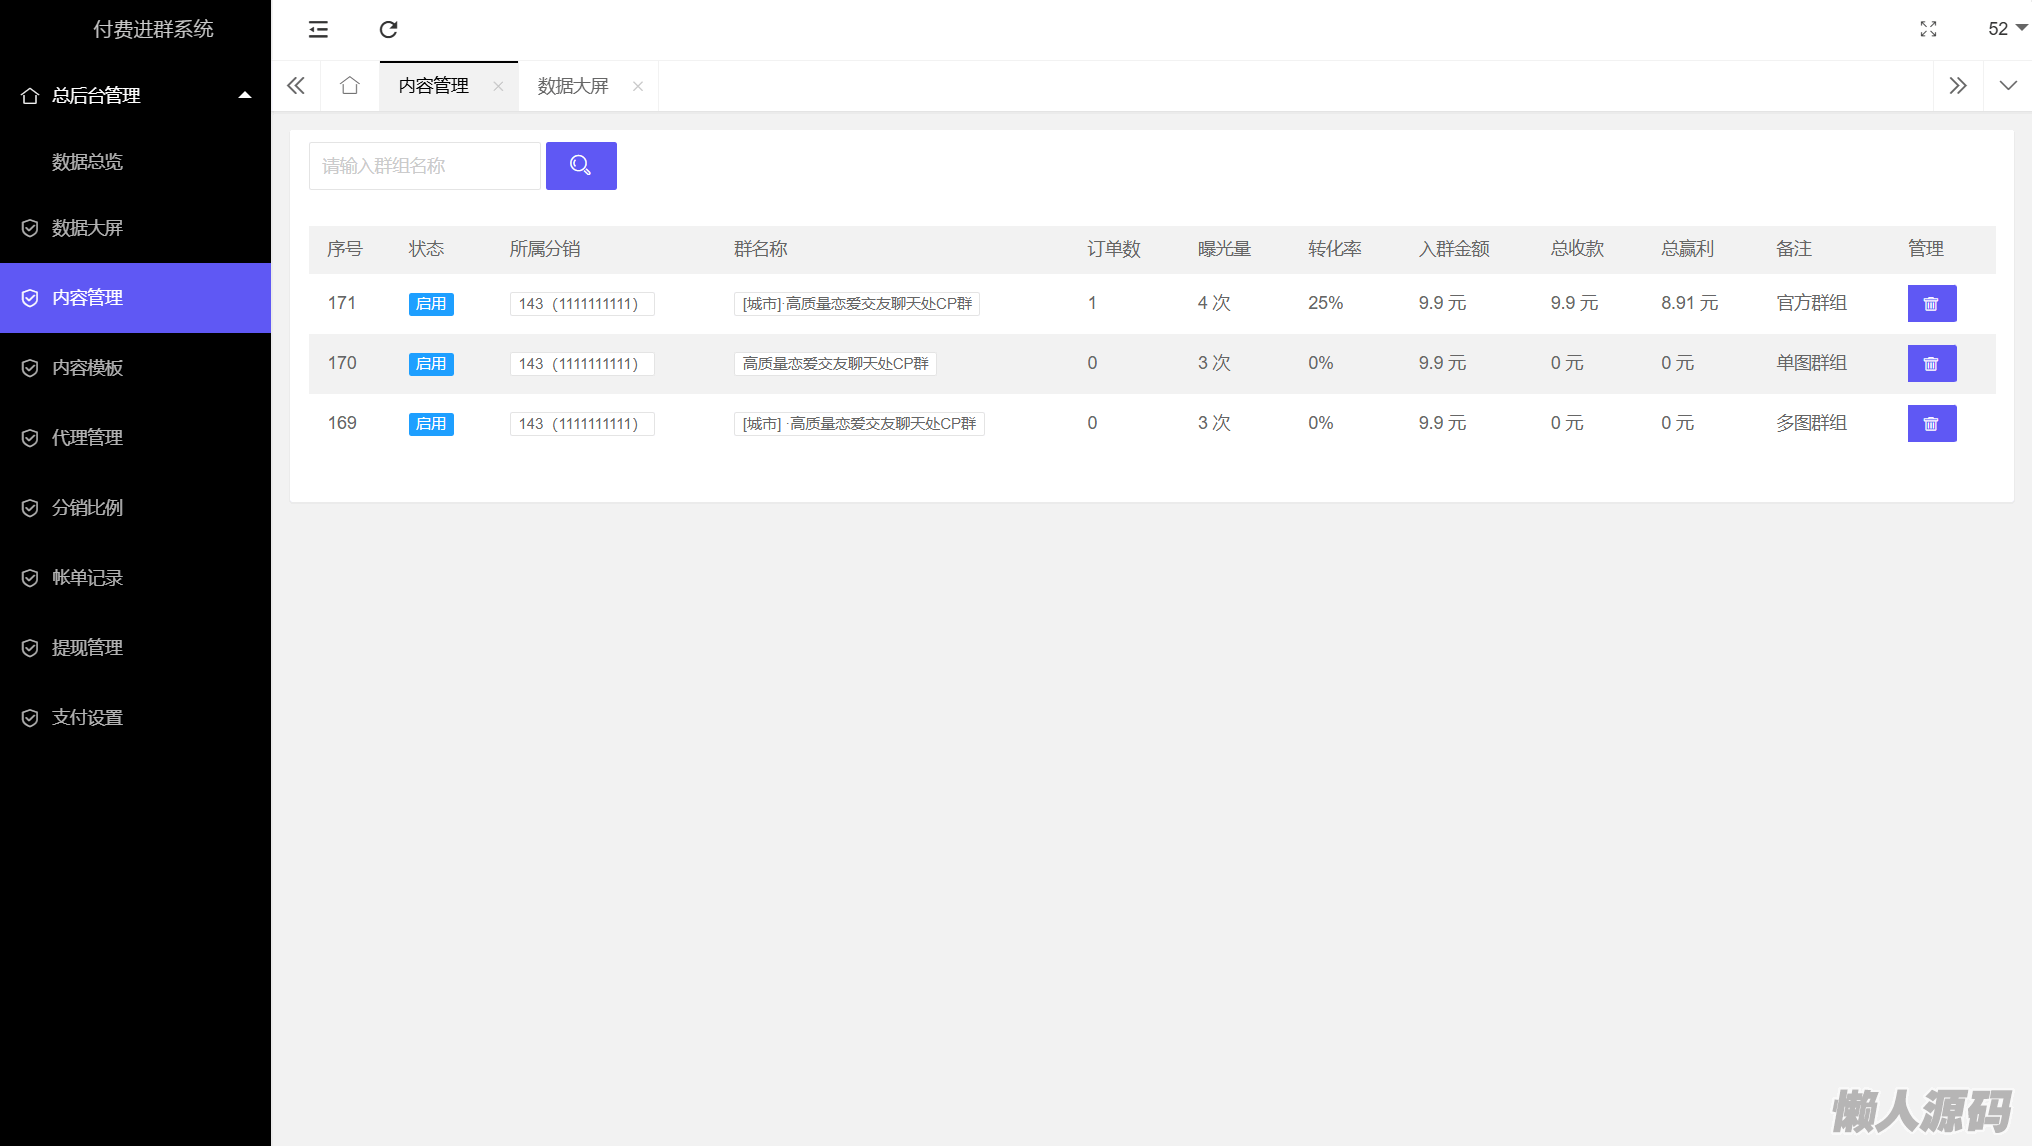Toggle the 启用 status badge for row 171

431,304
